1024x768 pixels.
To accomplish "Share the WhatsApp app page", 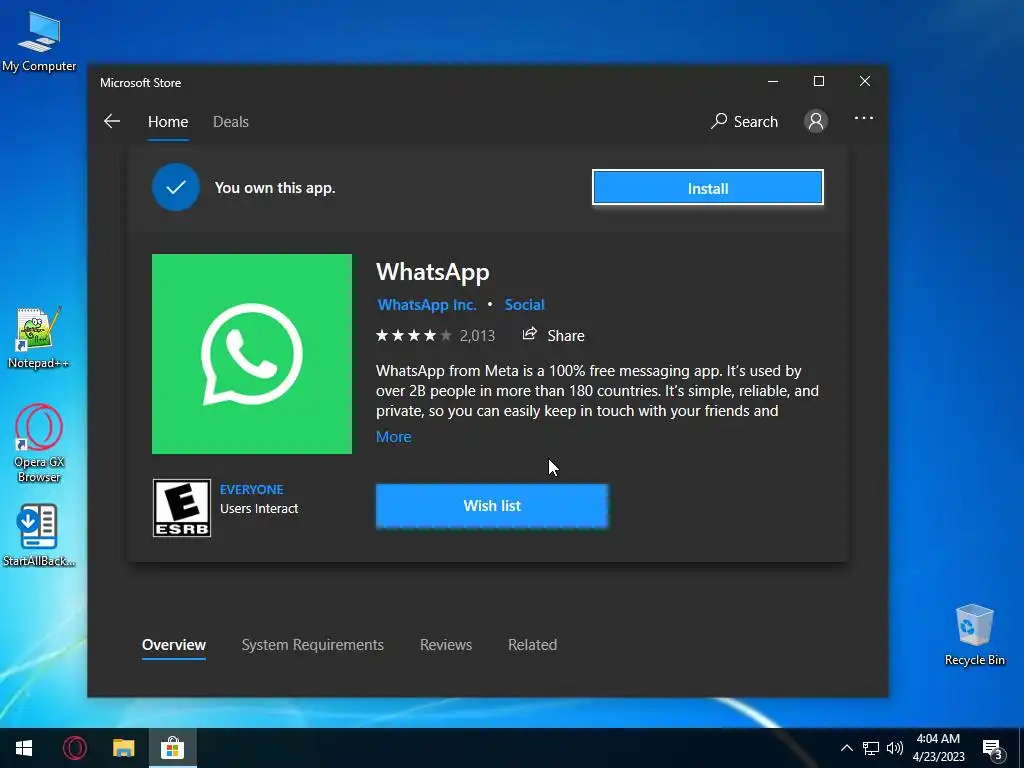I will click(553, 335).
